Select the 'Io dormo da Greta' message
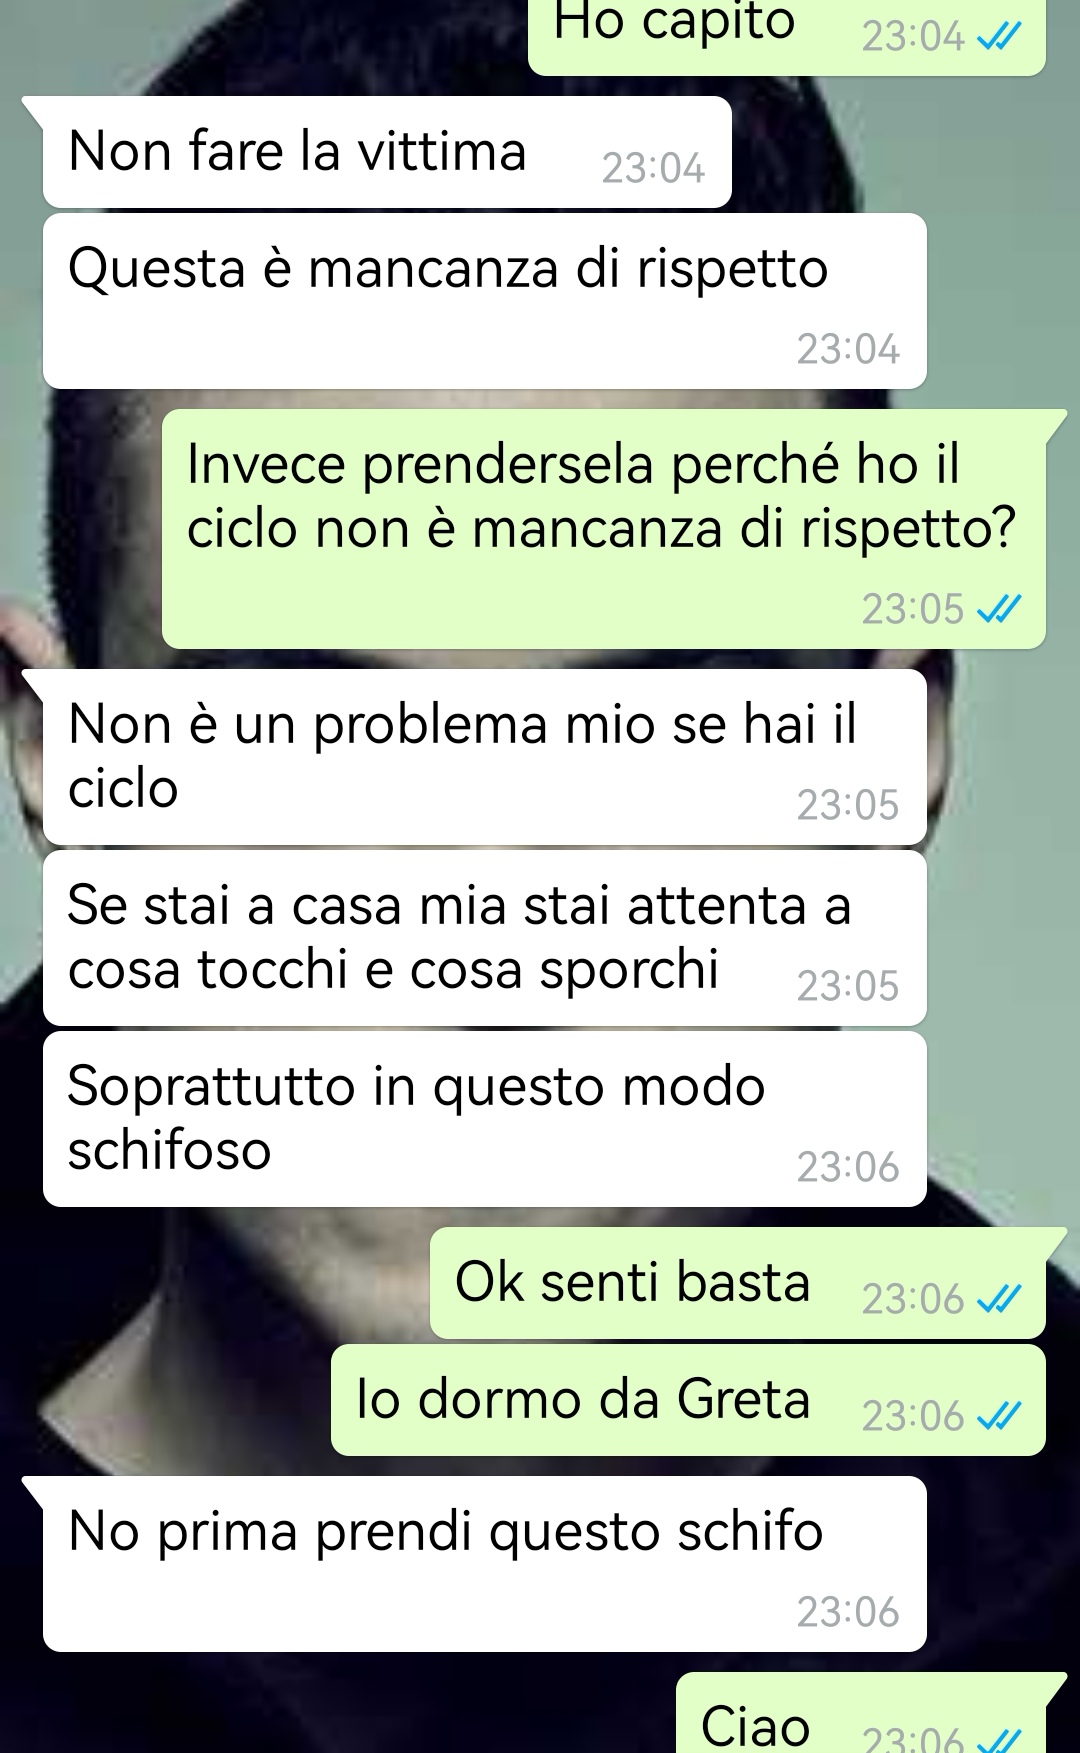The height and width of the screenshot is (1753, 1080). coord(688,1400)
